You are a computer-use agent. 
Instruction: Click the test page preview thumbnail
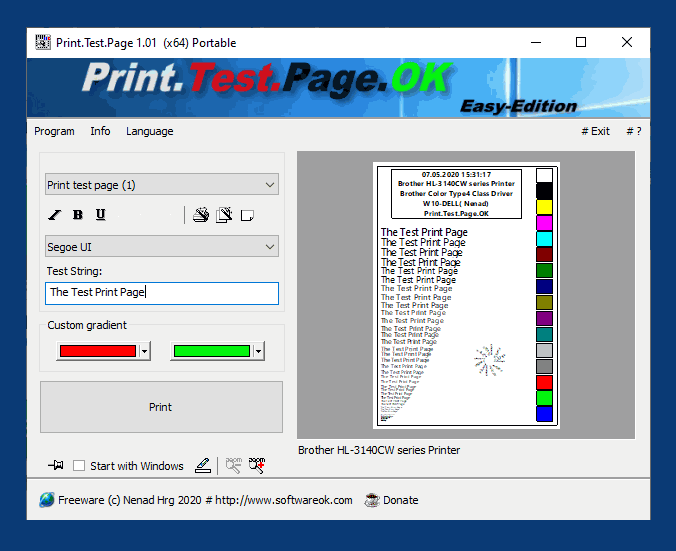pos(466,295)
